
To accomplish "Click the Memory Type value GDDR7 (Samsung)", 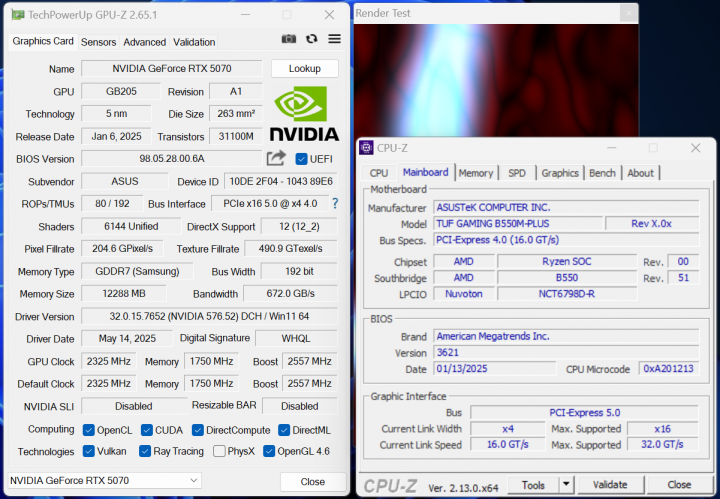I will [137, 271].
